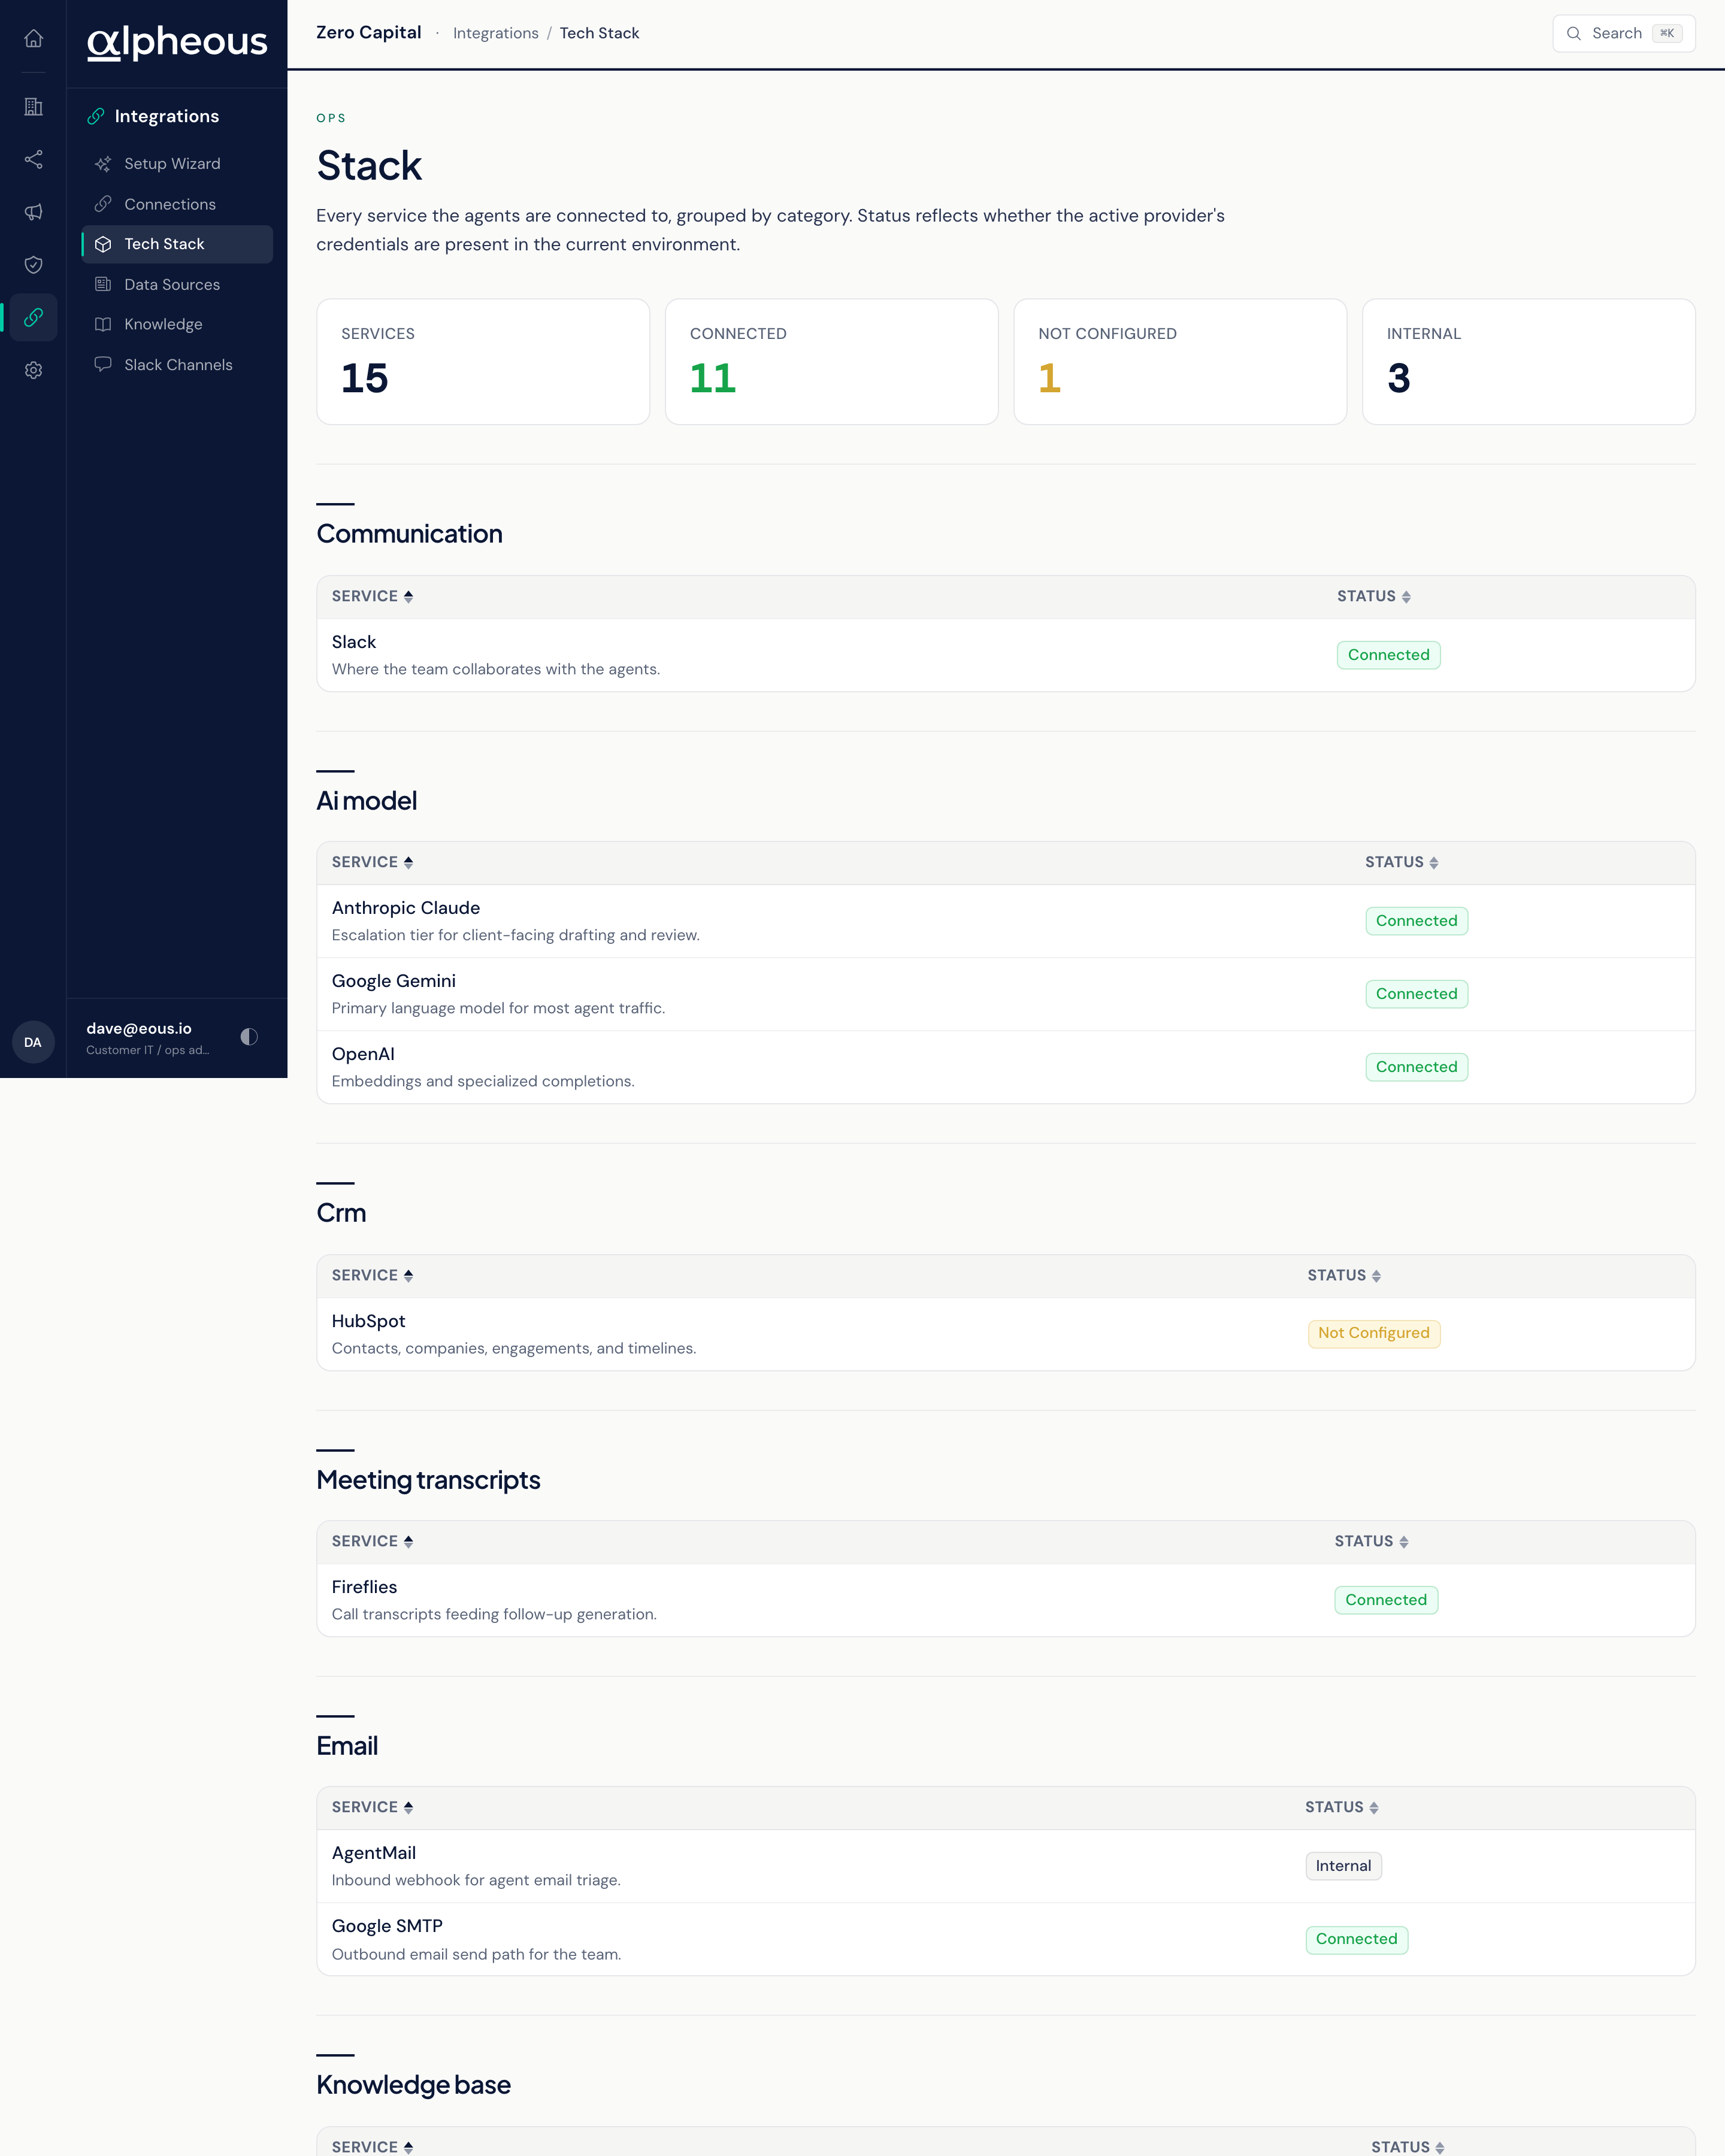This screenshot has width=1725, height=2156.
Task: Open the home icon in left rail
Action: (x=33, y=38)
